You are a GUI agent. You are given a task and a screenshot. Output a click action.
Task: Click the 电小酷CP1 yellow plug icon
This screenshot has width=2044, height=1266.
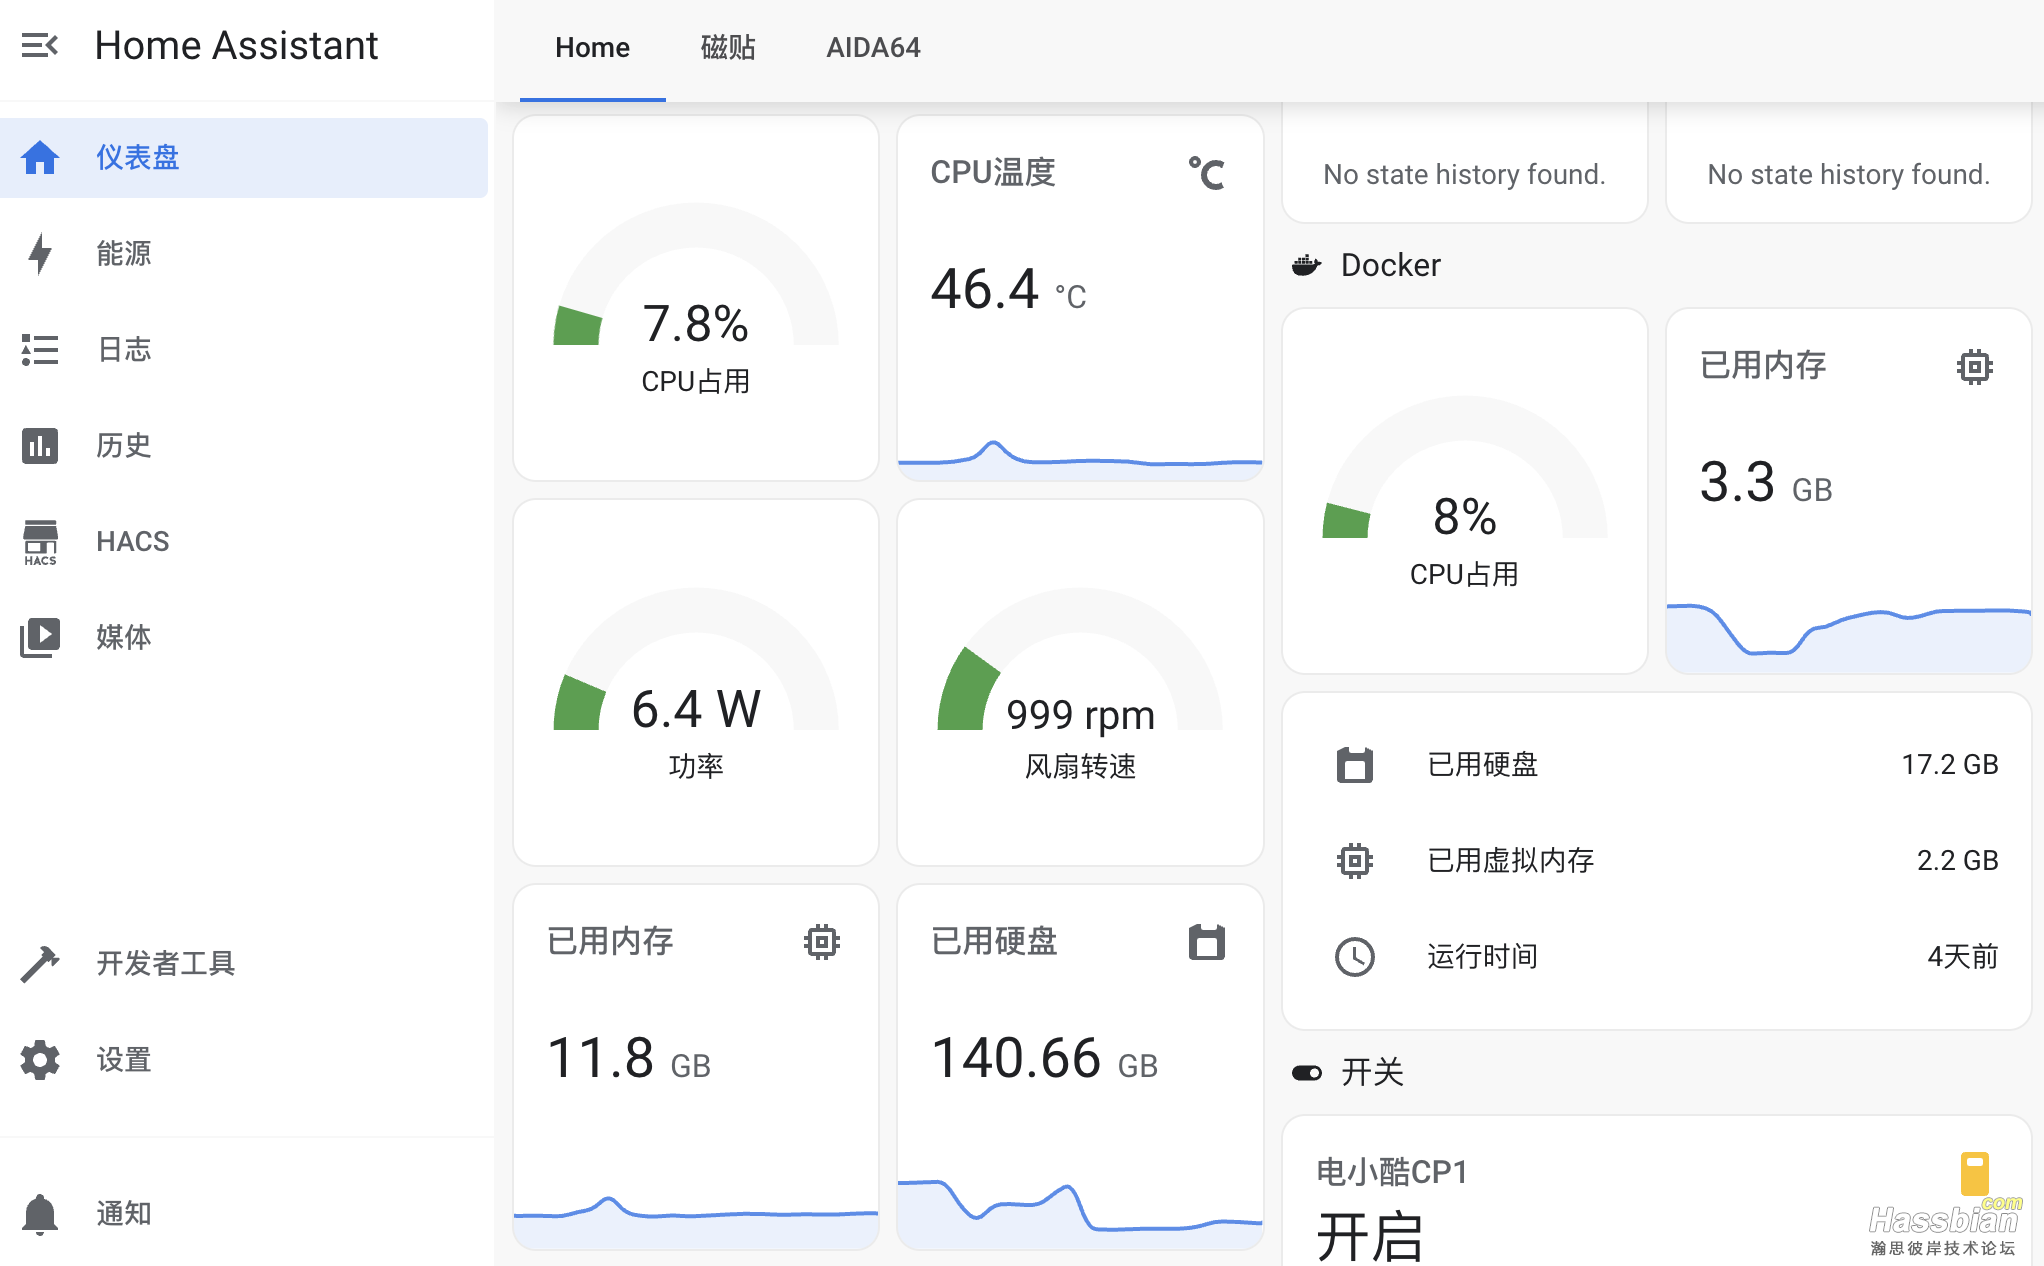pos(1974,1173)
